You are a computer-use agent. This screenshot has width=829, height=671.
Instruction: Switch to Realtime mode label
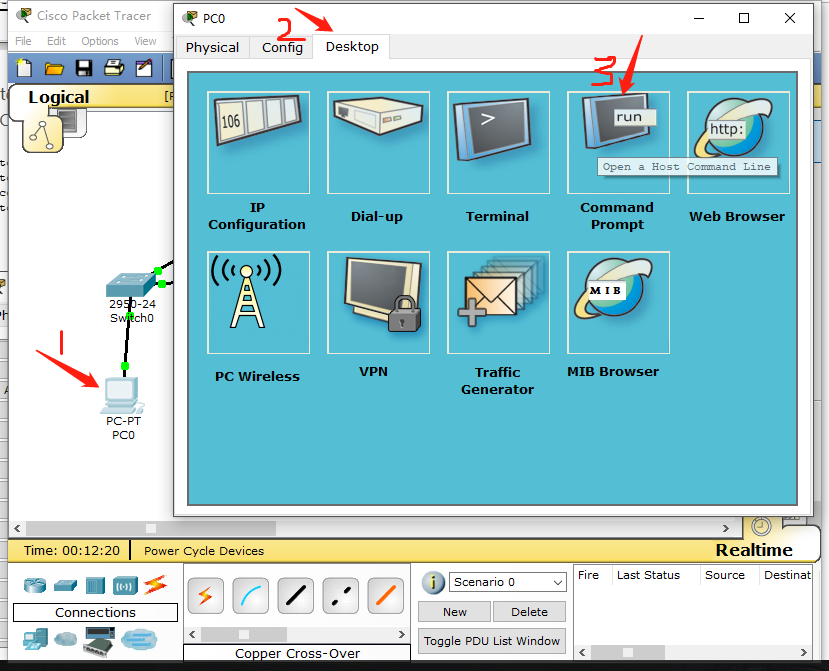pos(754,550)
